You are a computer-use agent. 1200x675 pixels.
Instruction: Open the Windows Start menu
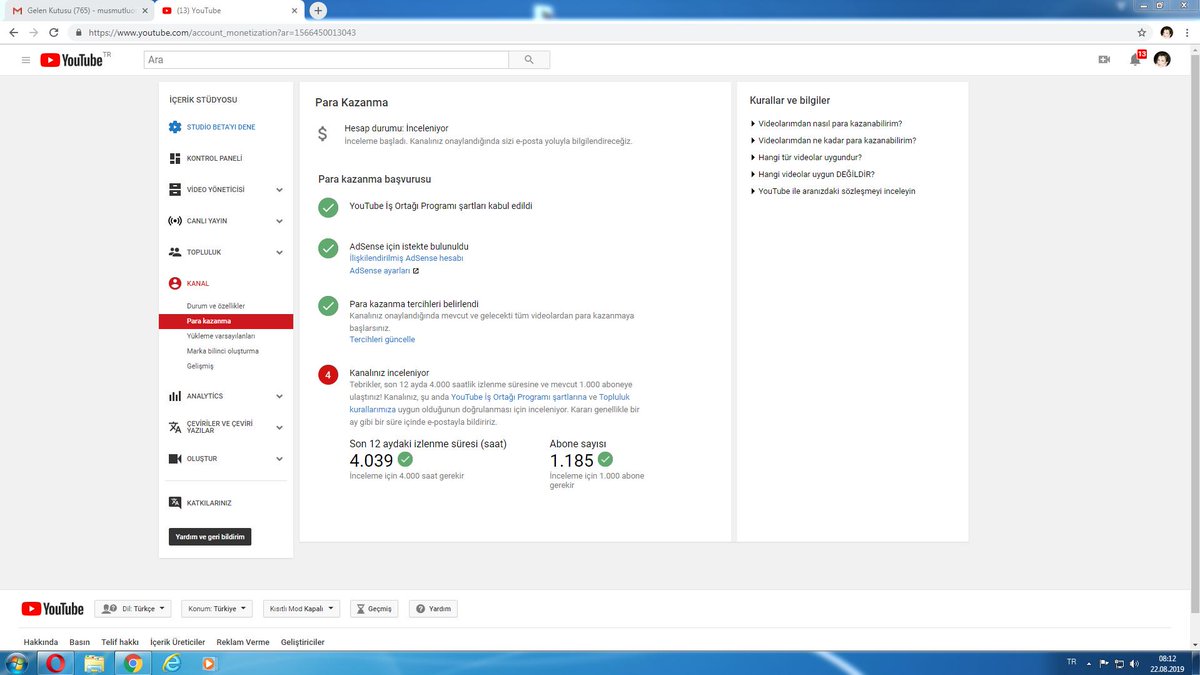(x=17, y=663)
